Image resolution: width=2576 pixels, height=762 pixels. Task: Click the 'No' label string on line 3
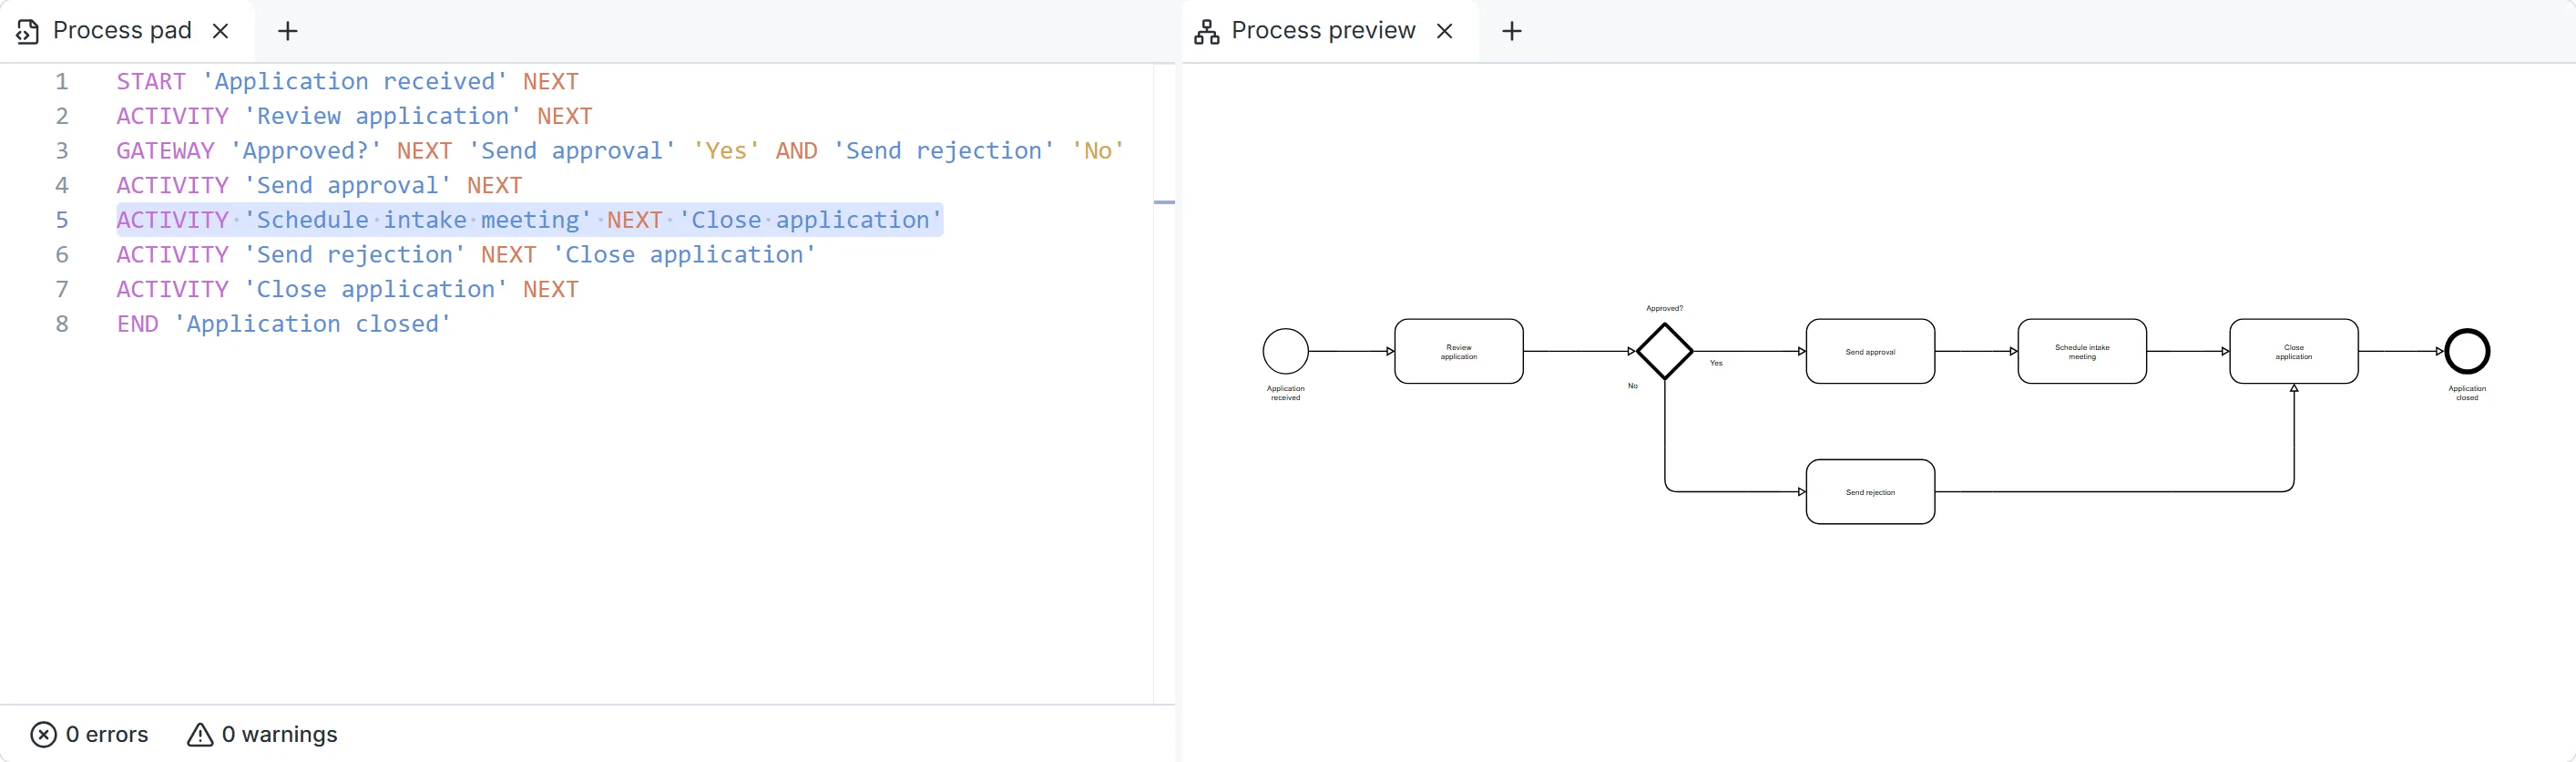pos(1098,151)
